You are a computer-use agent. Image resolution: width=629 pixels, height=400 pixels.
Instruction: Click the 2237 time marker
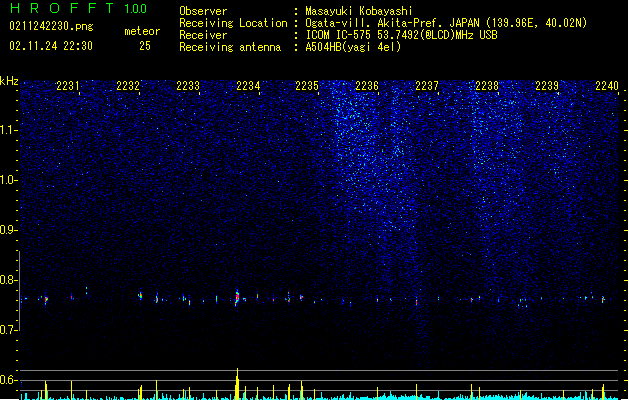(427, 86)
